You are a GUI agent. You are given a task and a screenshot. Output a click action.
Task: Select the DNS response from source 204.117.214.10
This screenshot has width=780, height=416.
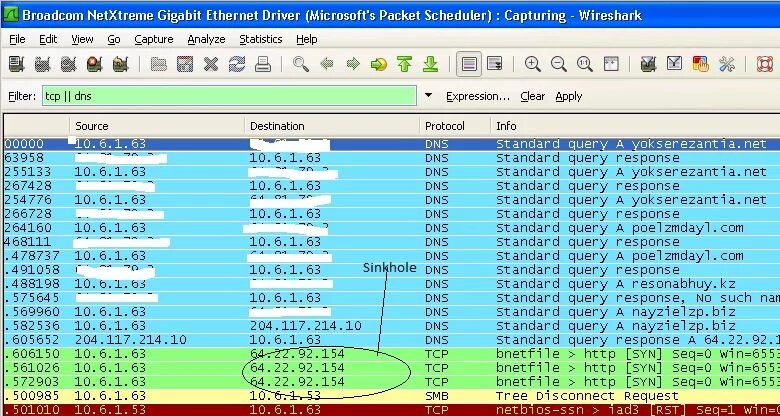point(392,340)
